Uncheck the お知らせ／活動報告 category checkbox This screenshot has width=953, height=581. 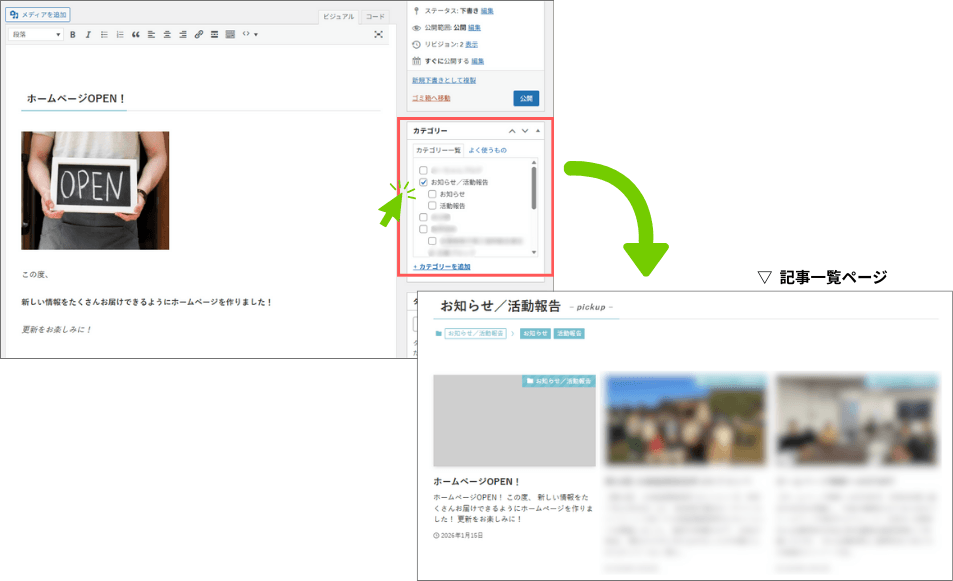point(424,182)
